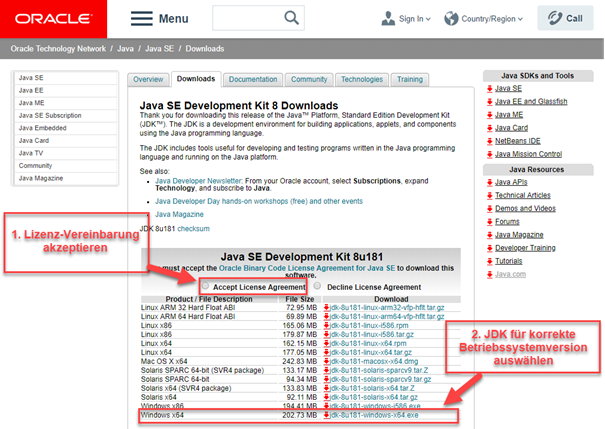The height and width of the screenshot is (429, 605).
Task: Switch to the Technologies tab
Action: pyautogui.click(x=362, y=79)
